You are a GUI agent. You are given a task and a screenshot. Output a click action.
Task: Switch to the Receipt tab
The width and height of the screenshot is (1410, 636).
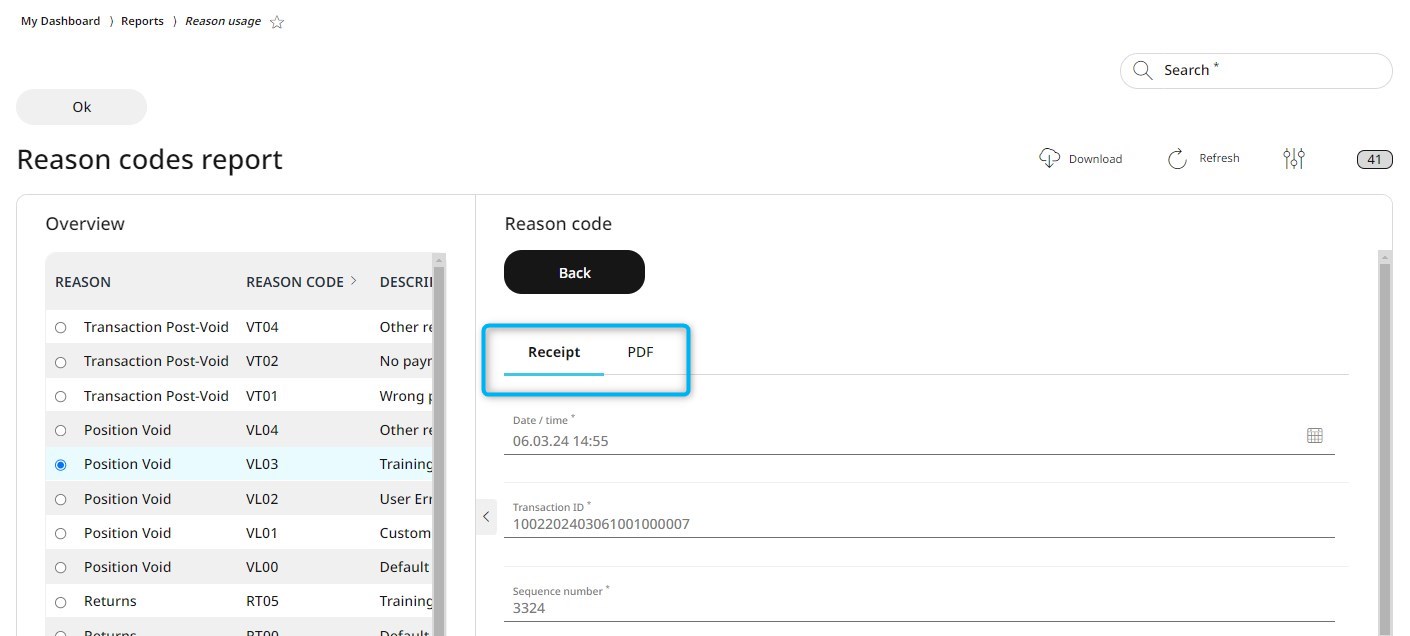[554, 352]
